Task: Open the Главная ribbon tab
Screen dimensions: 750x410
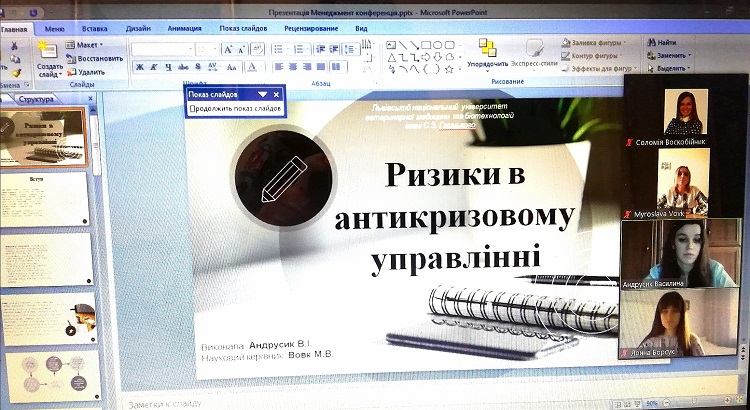Action: click(14, 29)
